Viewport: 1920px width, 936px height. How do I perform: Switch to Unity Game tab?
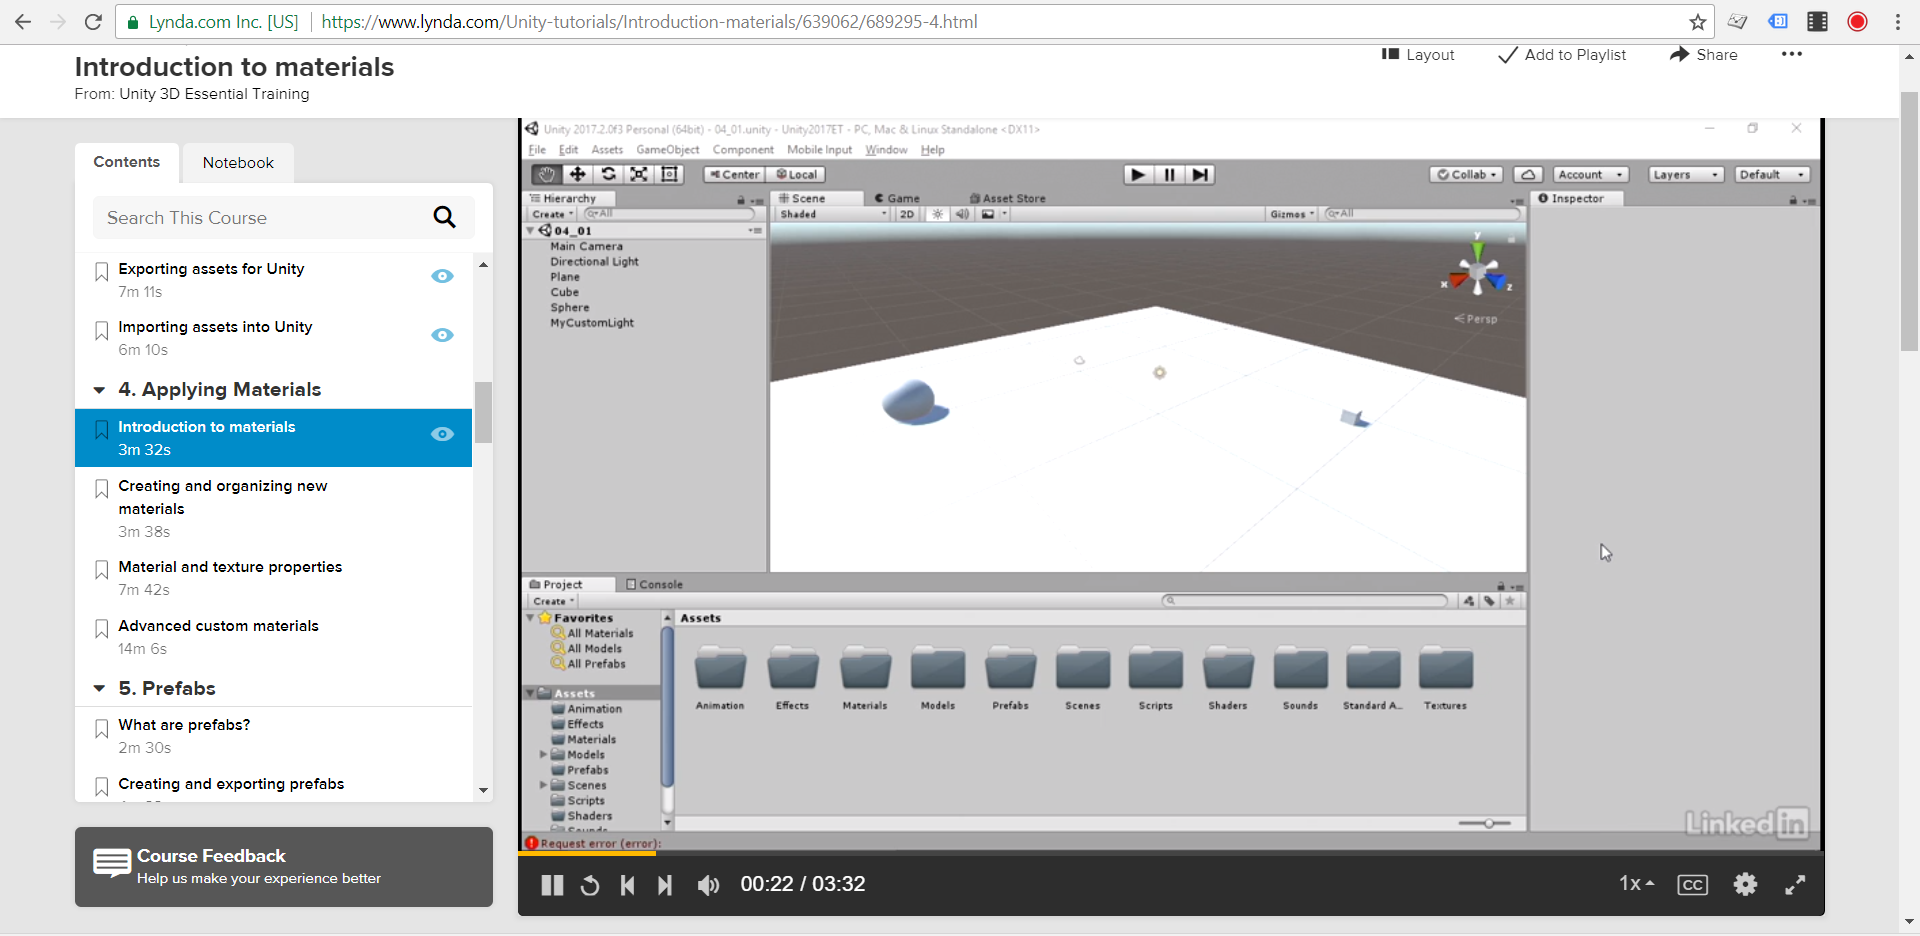tap(896, 198)
